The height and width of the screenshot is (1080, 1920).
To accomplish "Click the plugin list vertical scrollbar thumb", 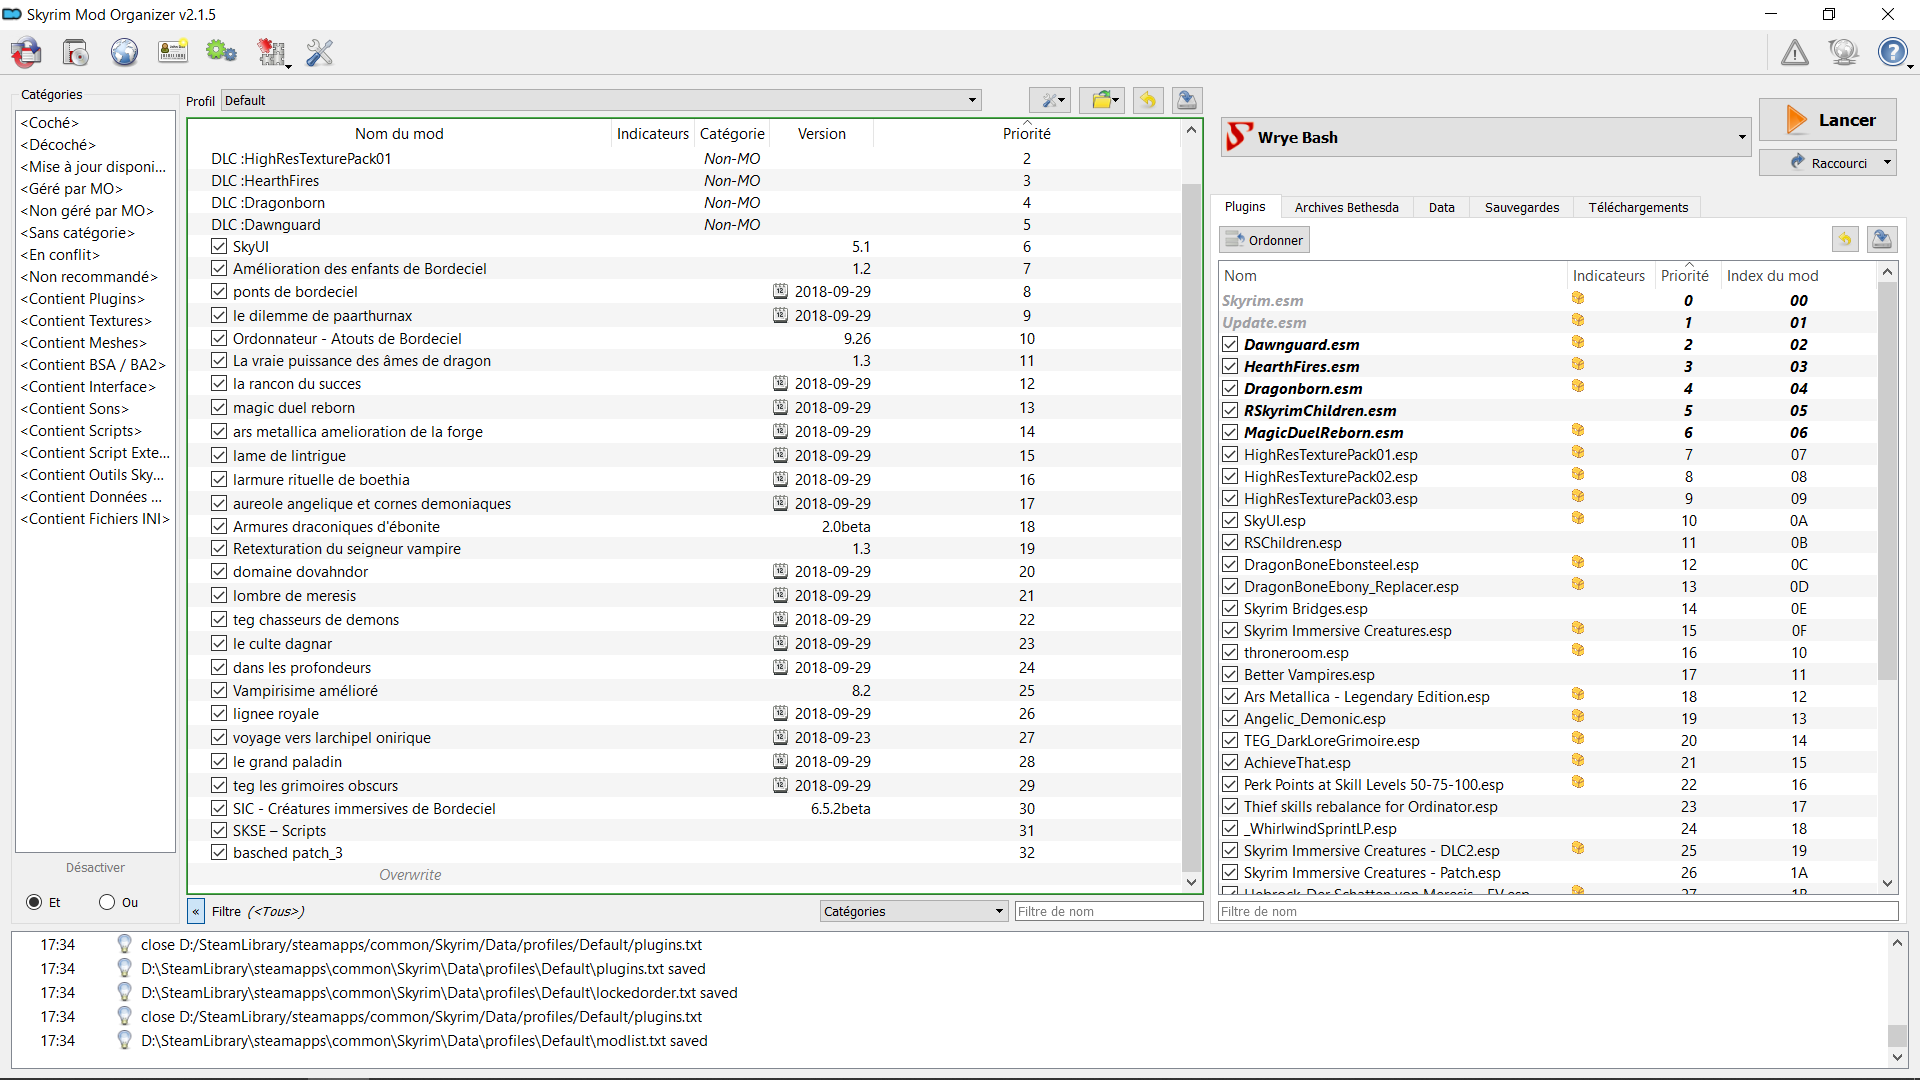I will (1887, 480).
